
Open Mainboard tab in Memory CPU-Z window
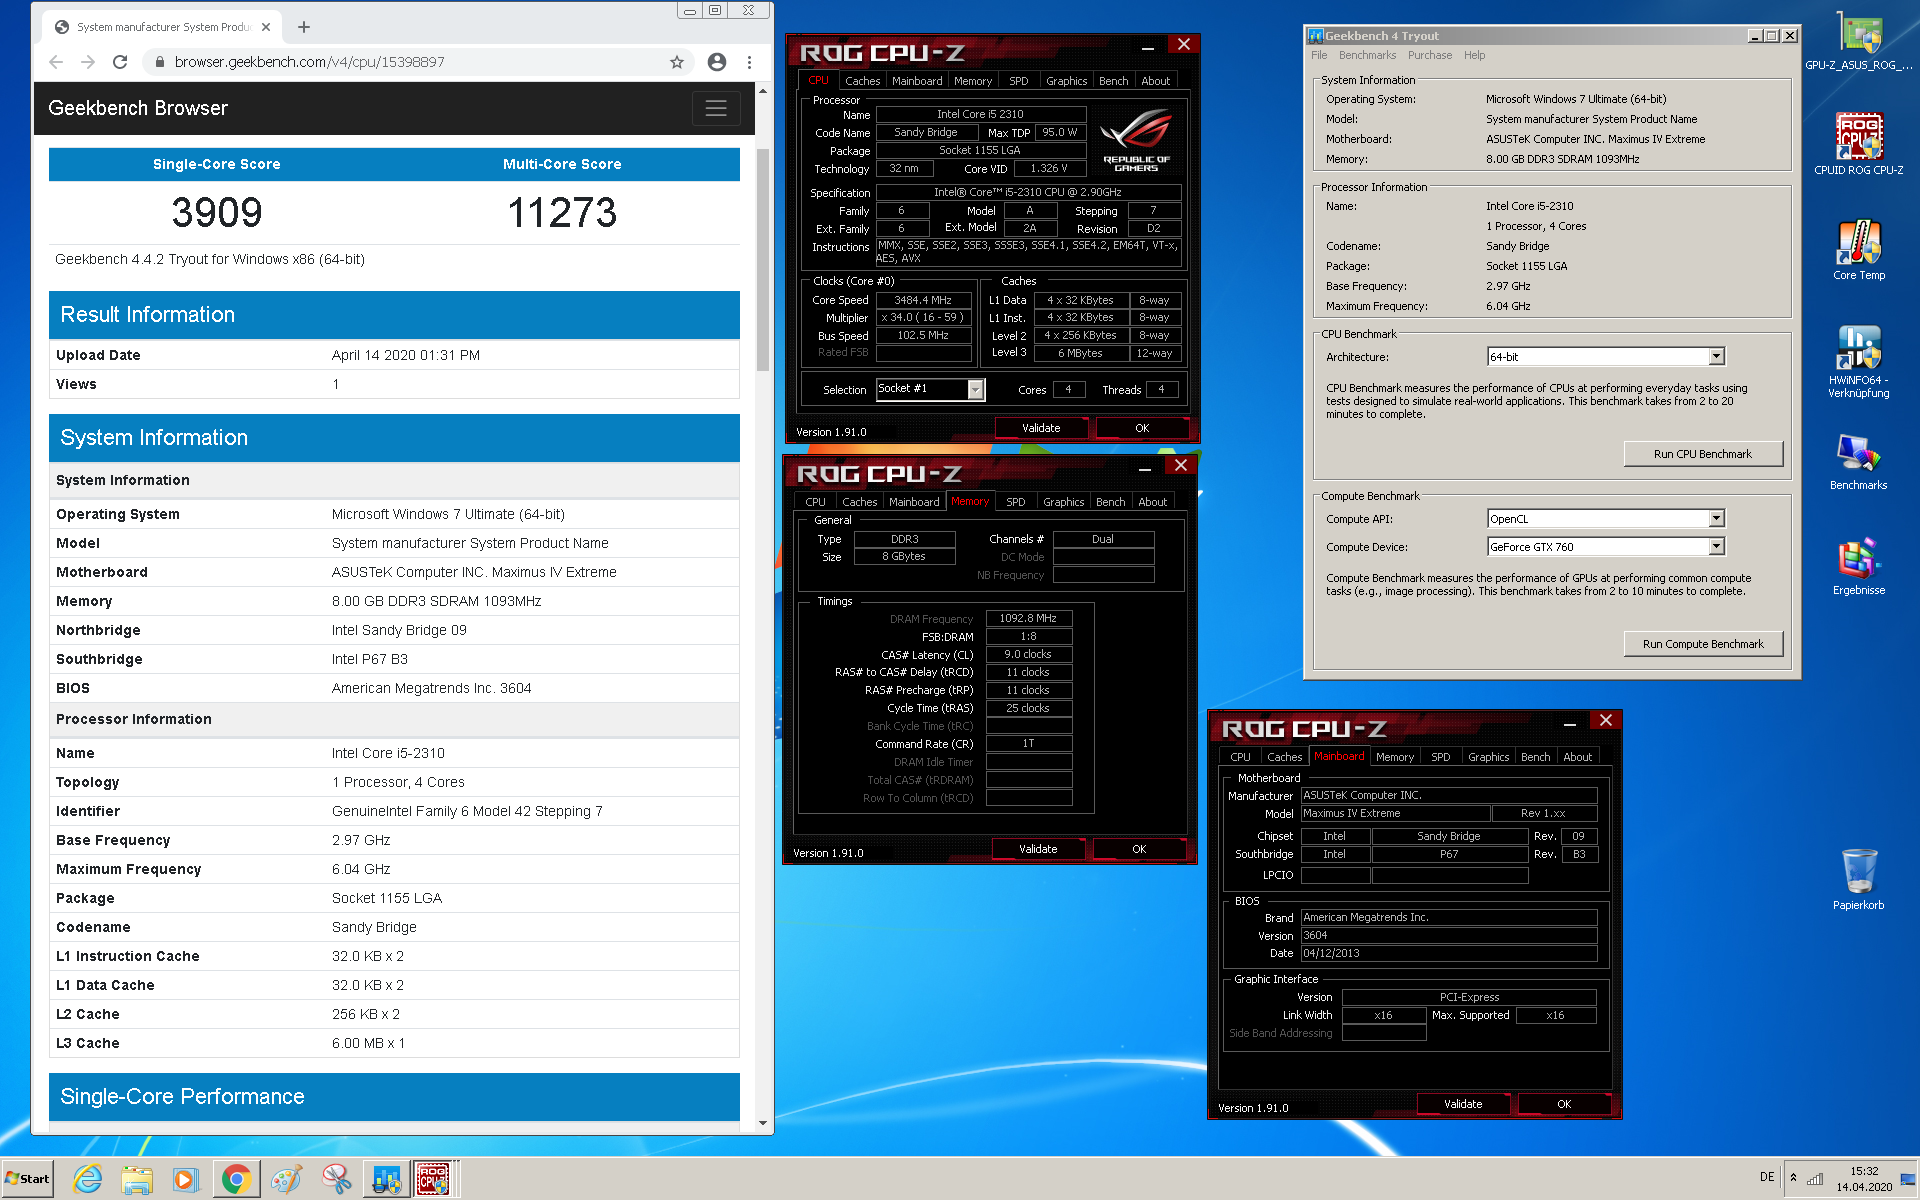click(x=914, y=502)
